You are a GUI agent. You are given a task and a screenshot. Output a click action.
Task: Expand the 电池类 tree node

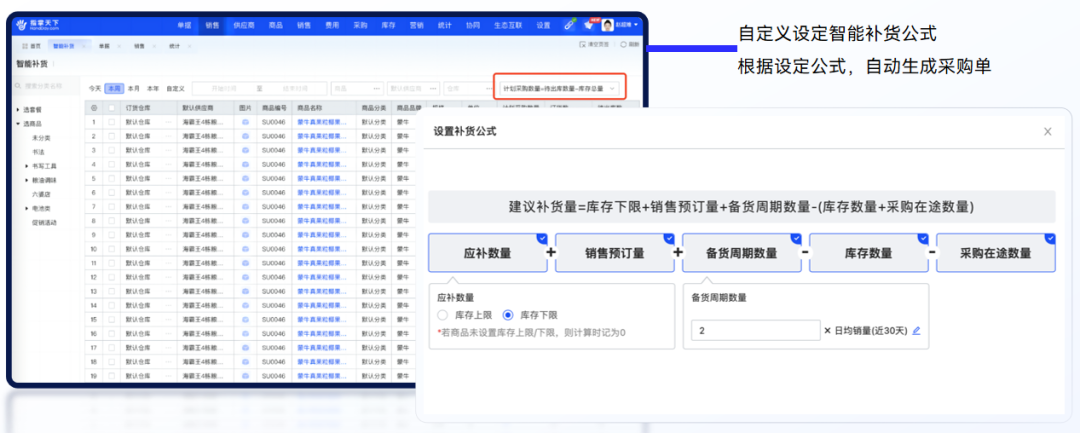(x=27, y=208)
